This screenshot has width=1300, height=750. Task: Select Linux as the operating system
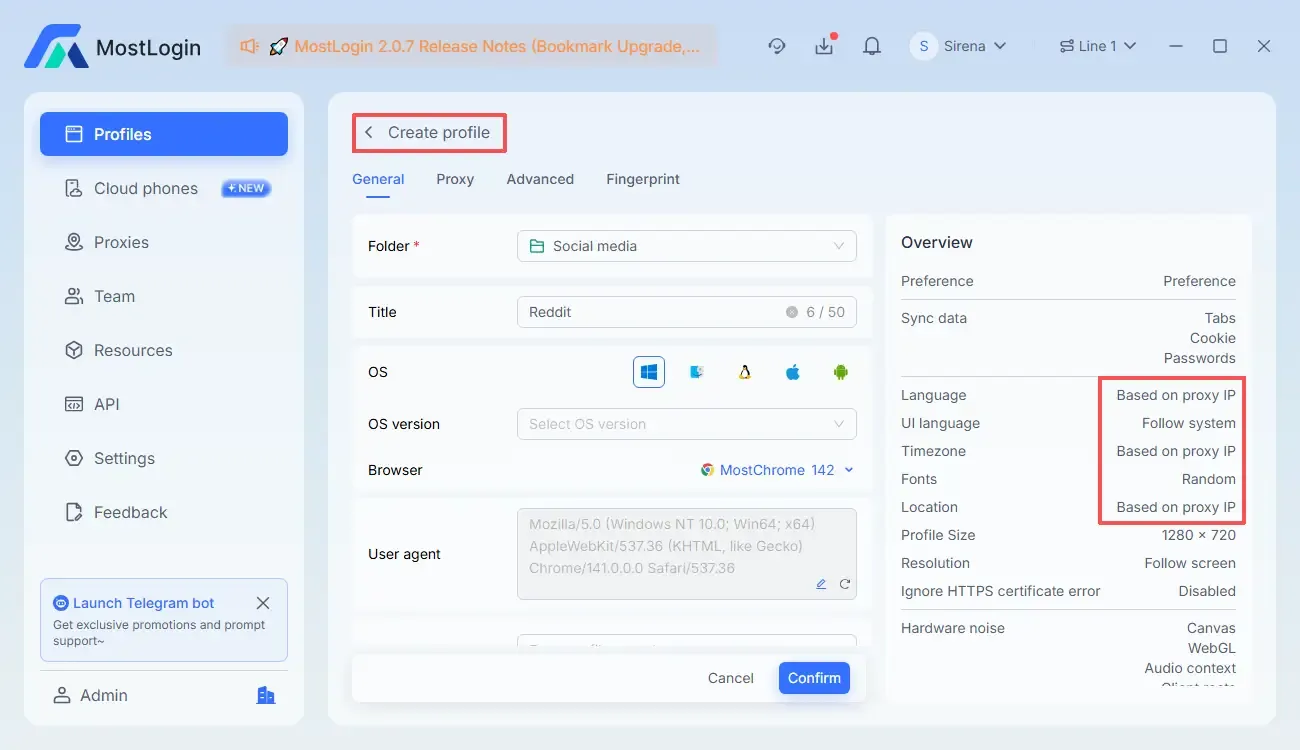coord(745,371)
